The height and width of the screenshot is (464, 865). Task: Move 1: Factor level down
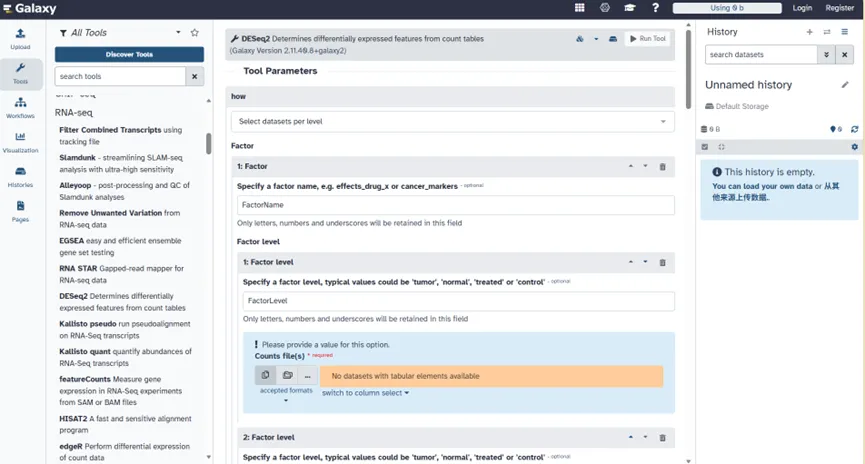pyautogui.click(x=645, y=262)
